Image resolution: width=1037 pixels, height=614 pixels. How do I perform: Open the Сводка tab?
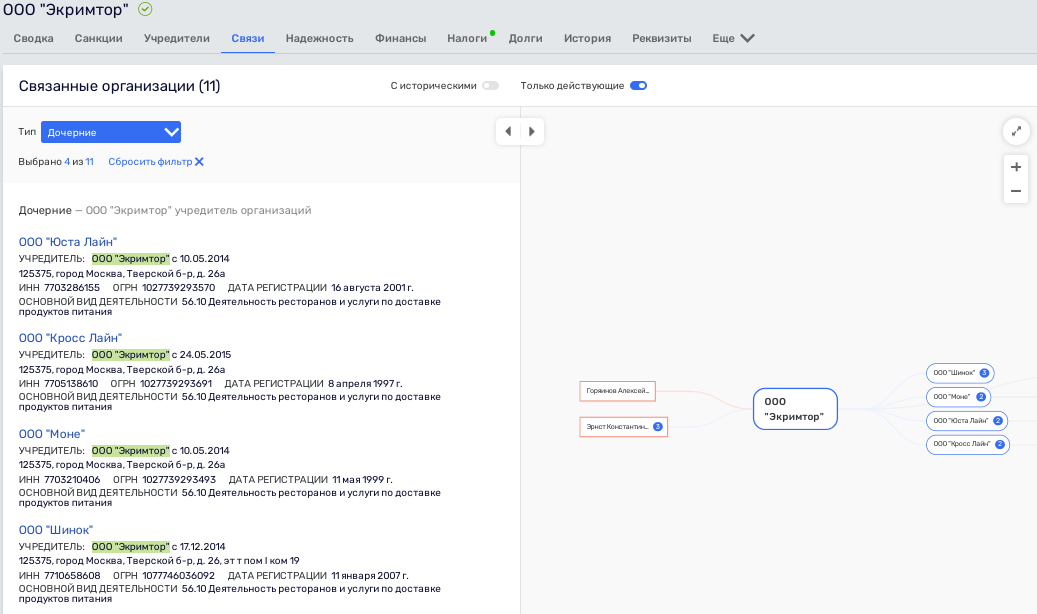coord(34,38)
